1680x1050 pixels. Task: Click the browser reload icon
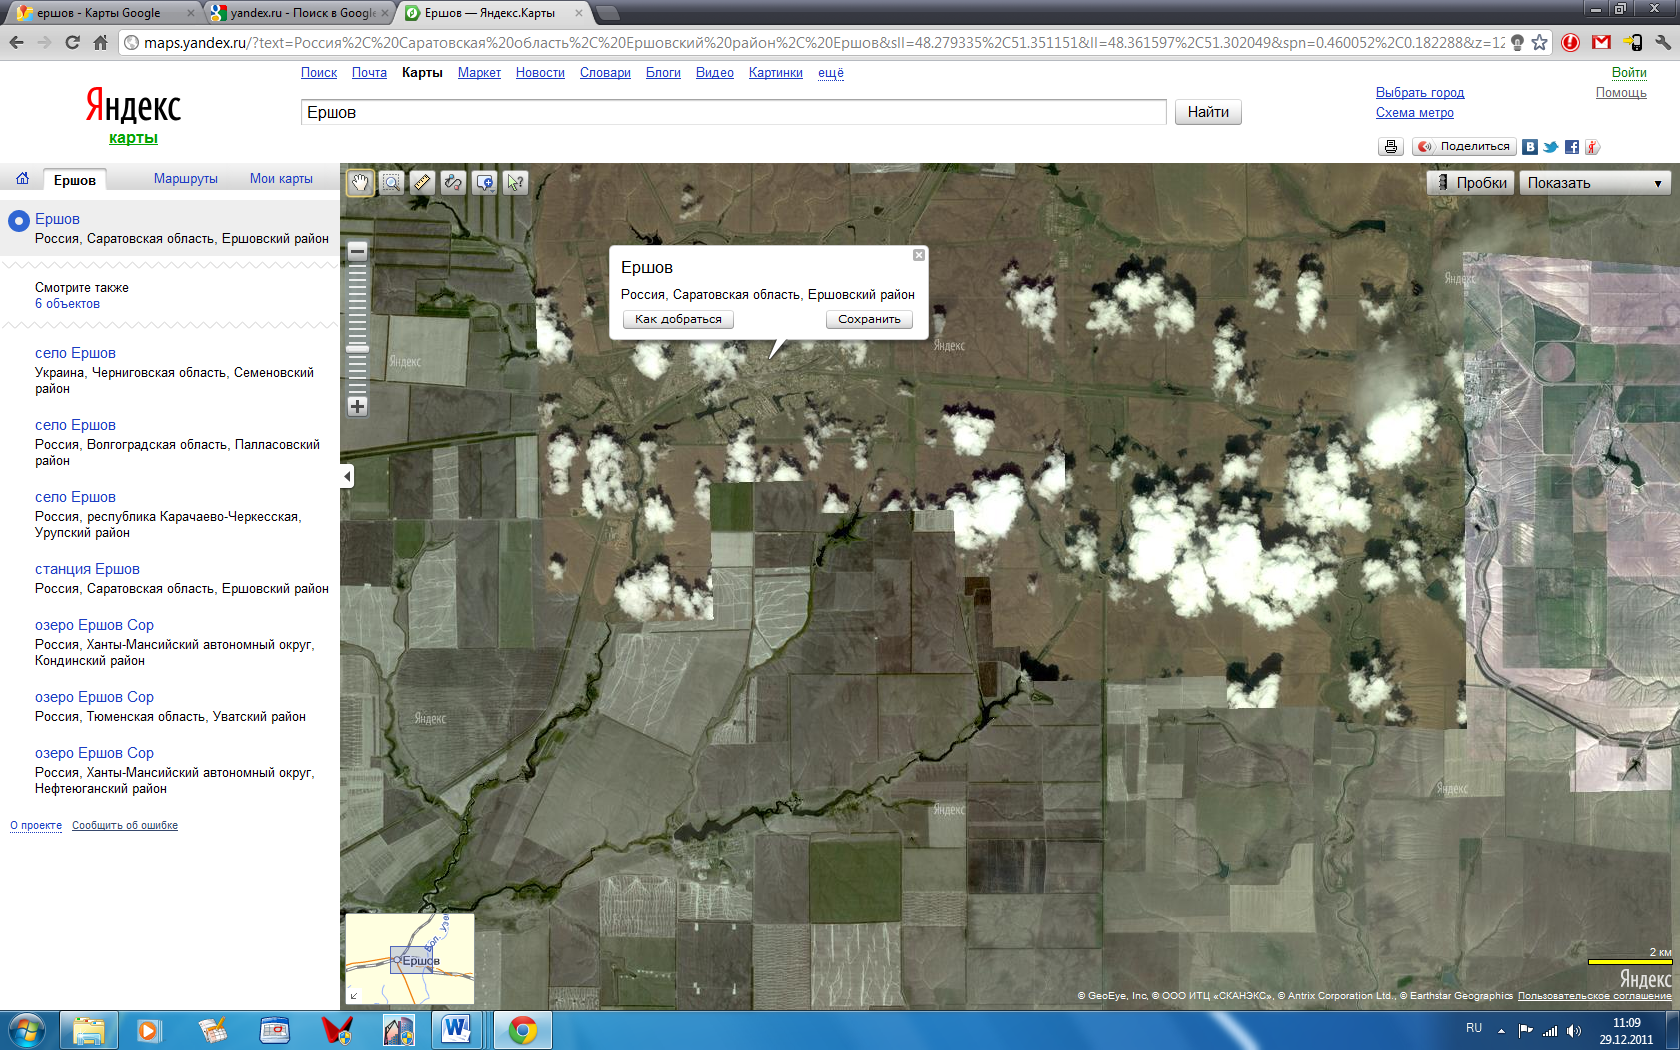coord(72,42)
